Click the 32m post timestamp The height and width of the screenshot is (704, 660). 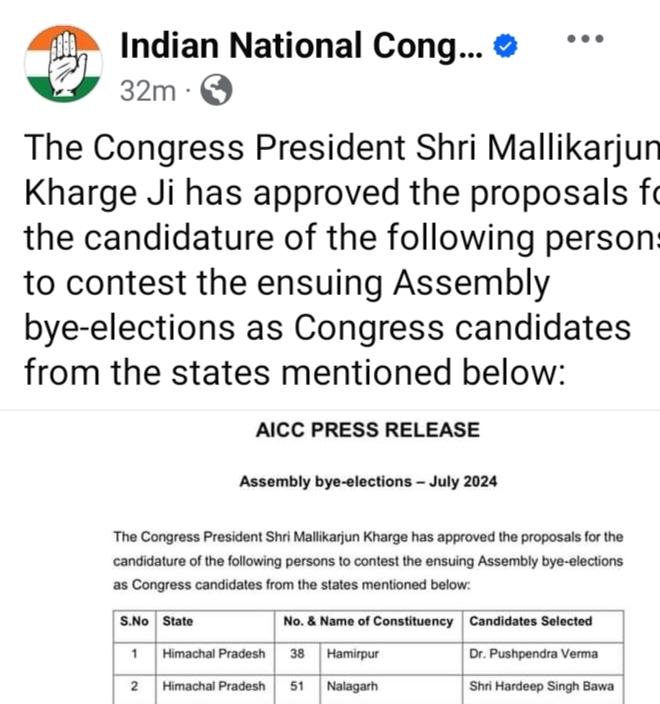(147, 91)
